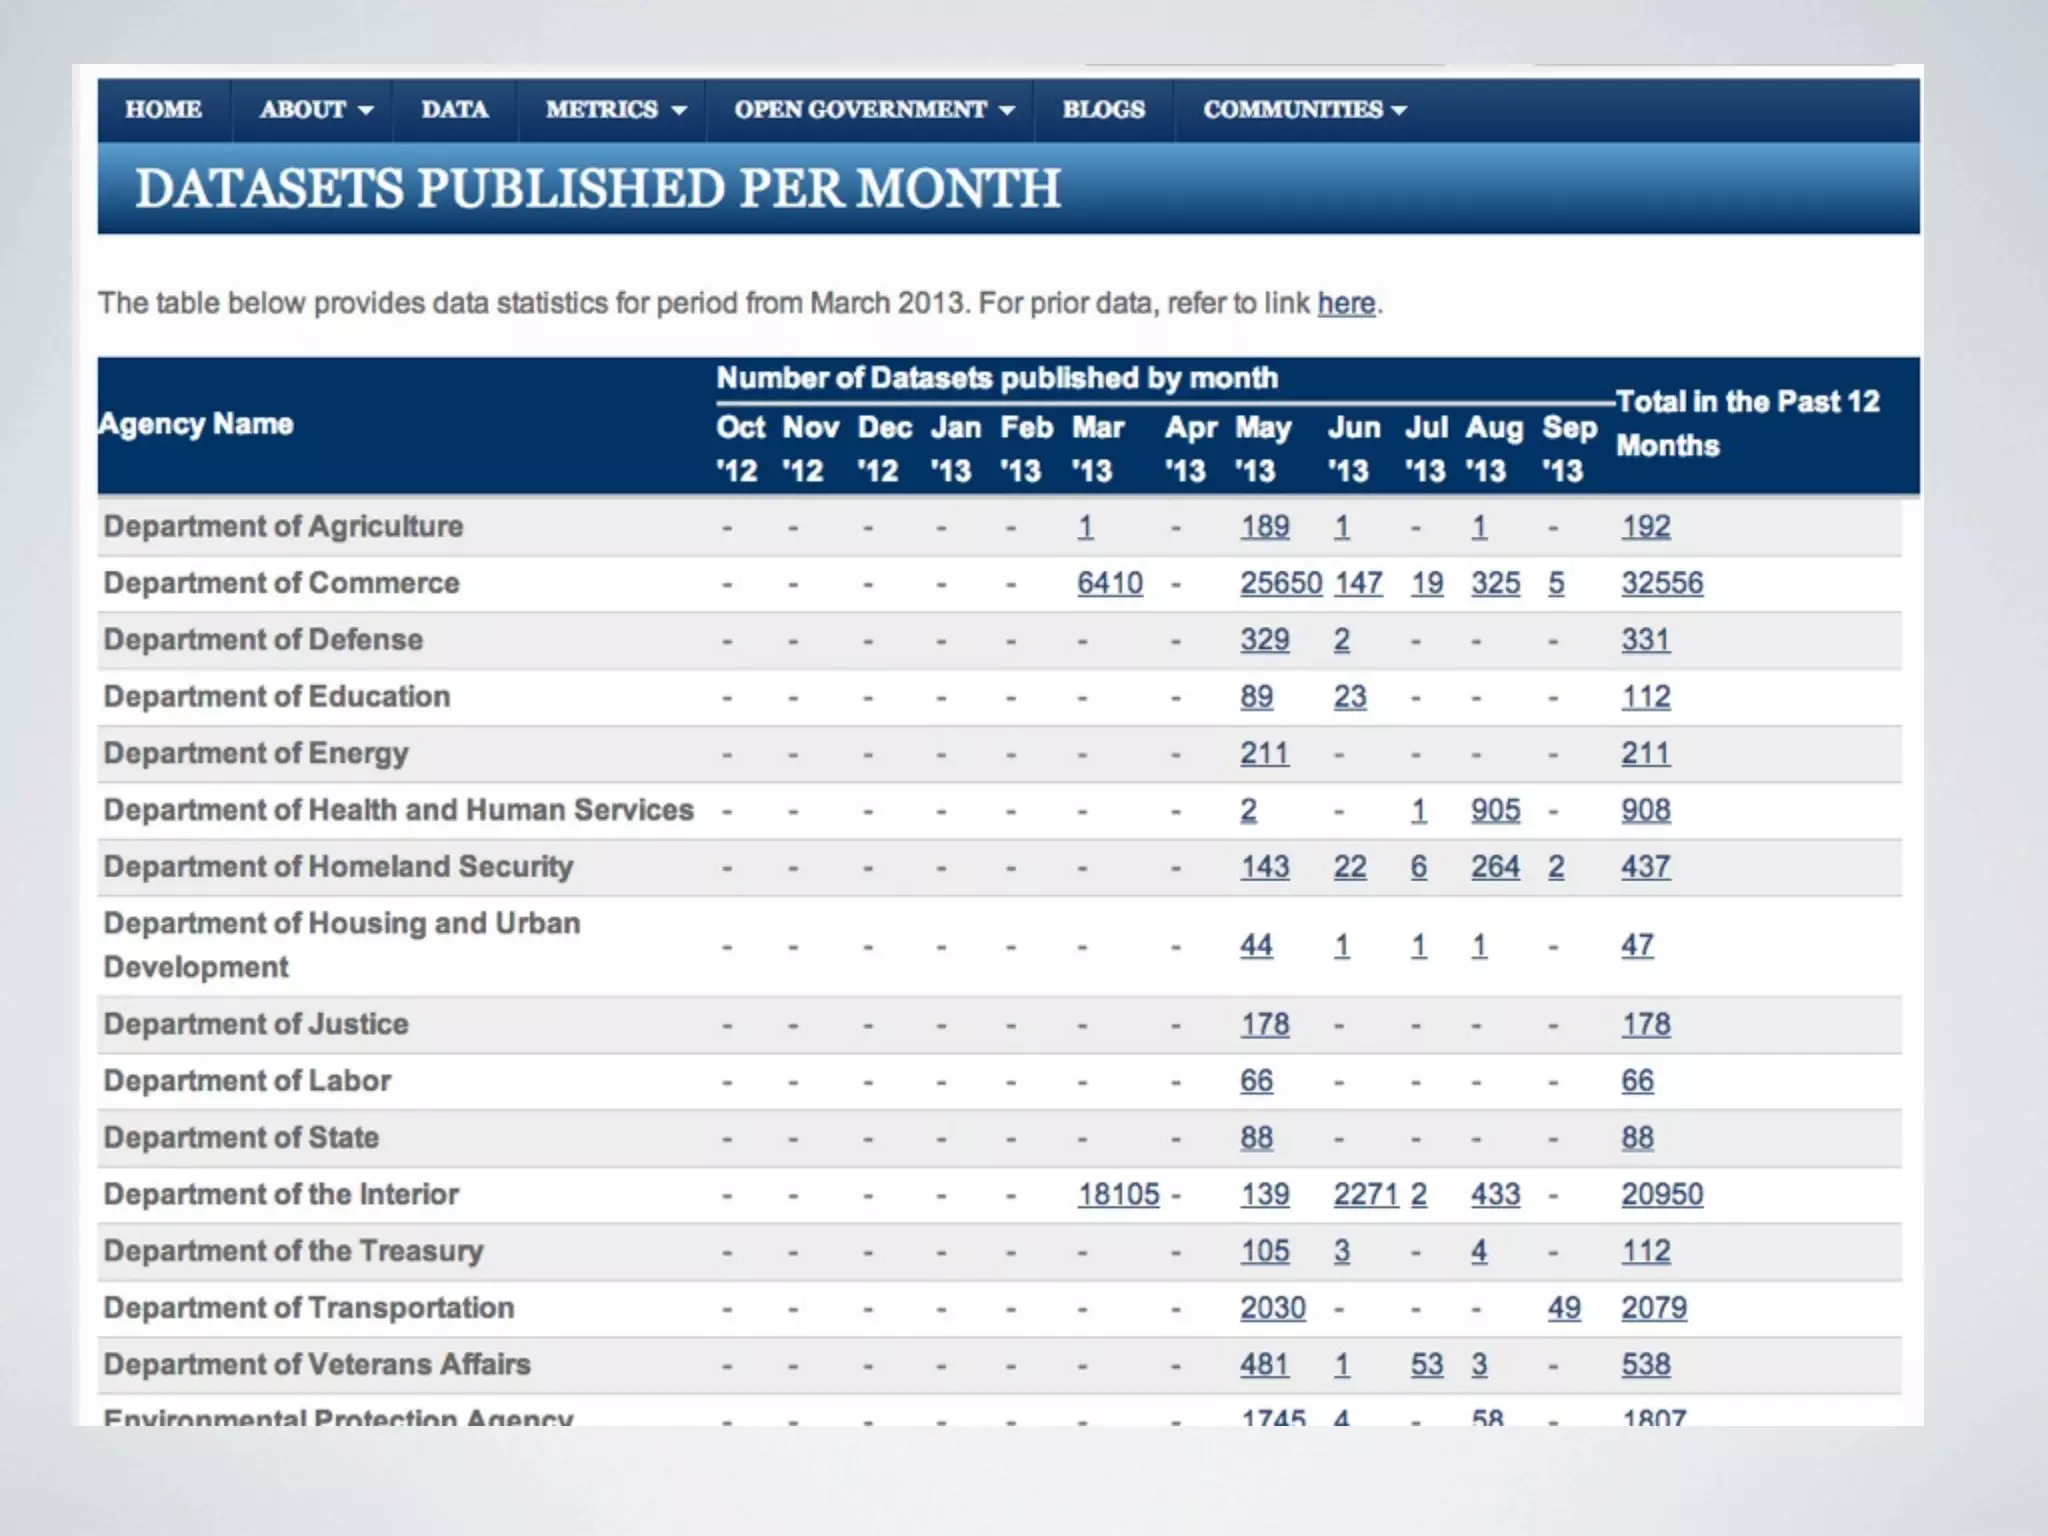Select the DATA menu item

(454, 110)
